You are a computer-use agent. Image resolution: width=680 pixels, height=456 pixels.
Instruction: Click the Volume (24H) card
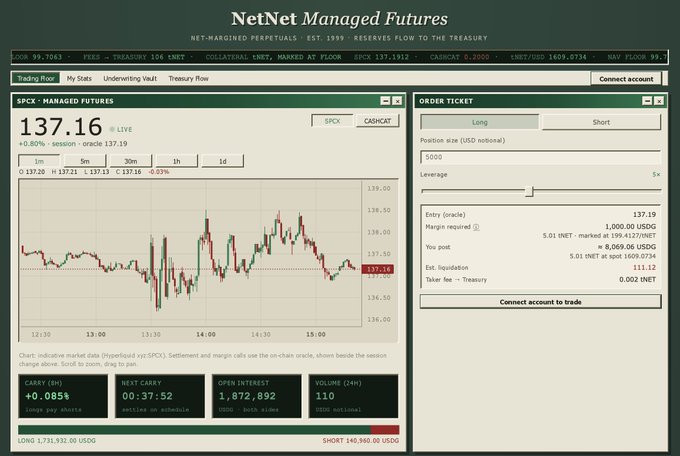[353, 396]
